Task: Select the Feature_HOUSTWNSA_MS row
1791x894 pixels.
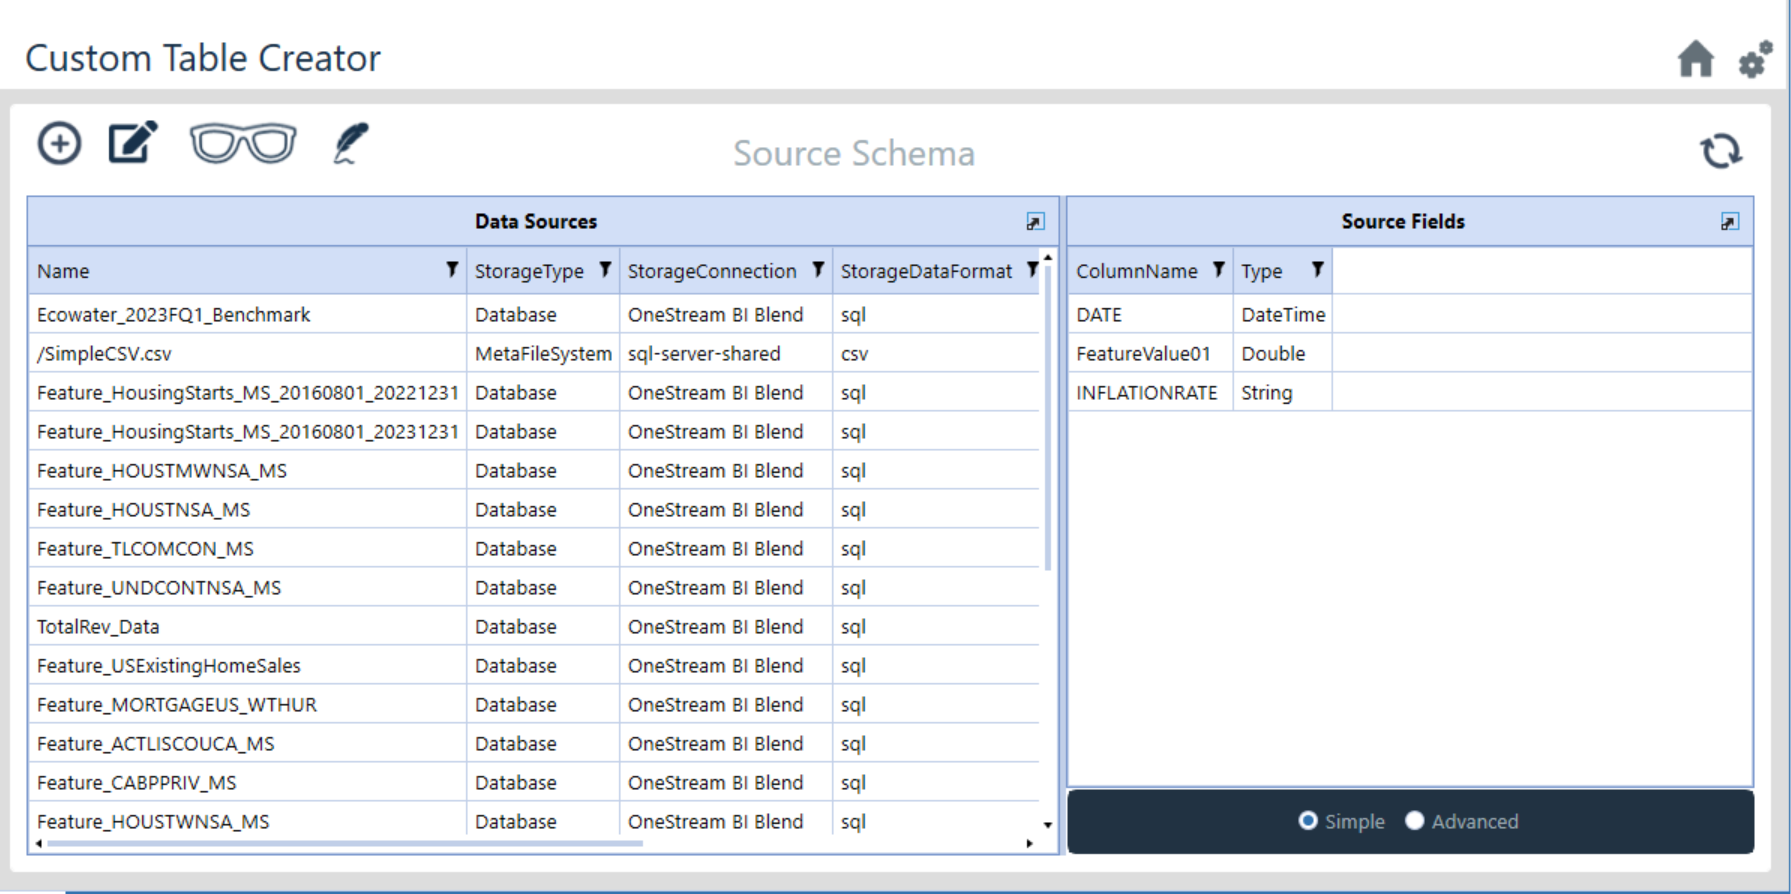Action: (534, 820)
